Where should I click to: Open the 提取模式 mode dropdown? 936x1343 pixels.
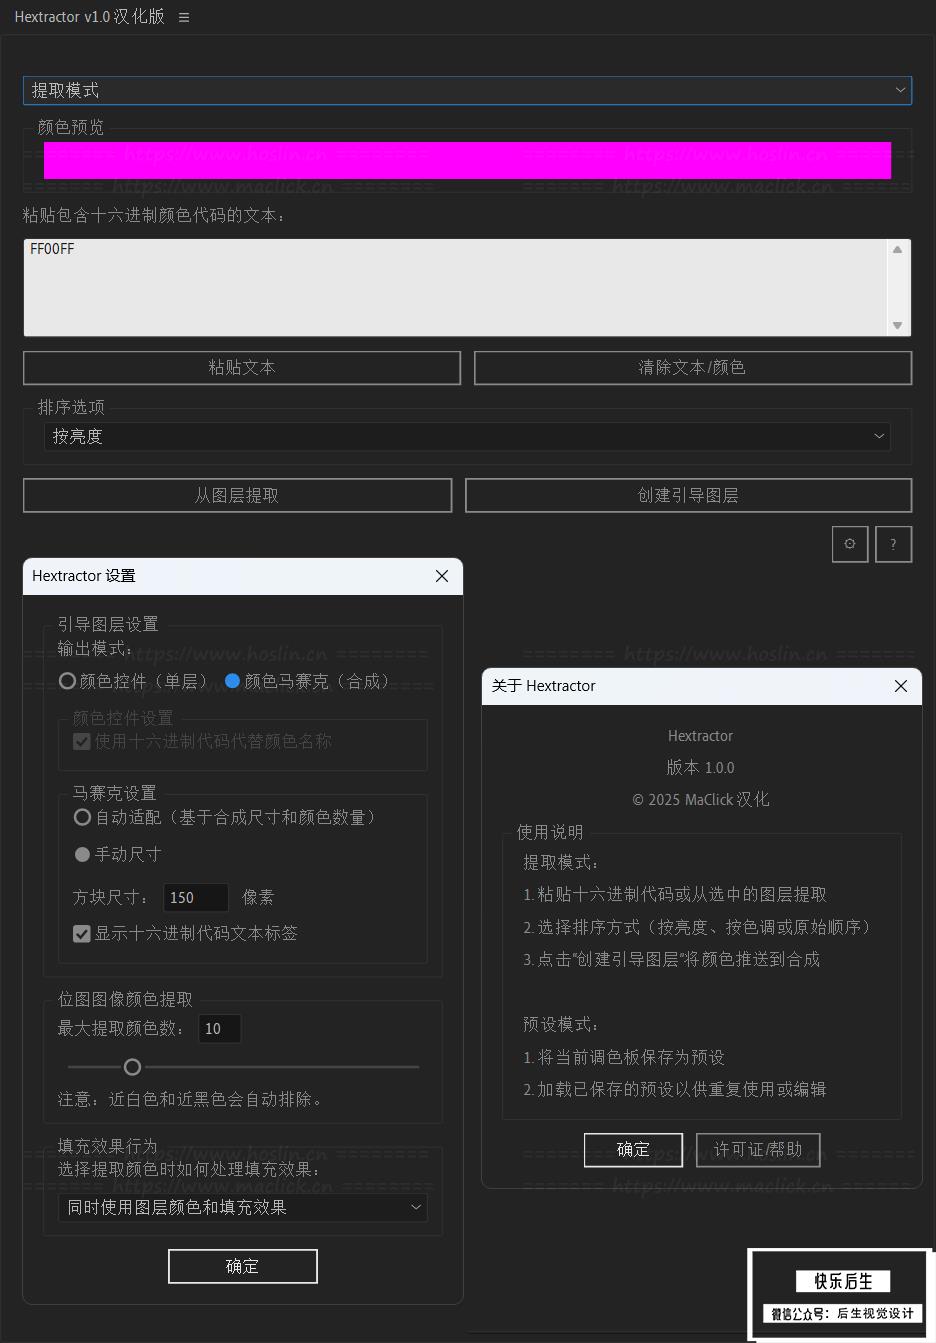467,90
